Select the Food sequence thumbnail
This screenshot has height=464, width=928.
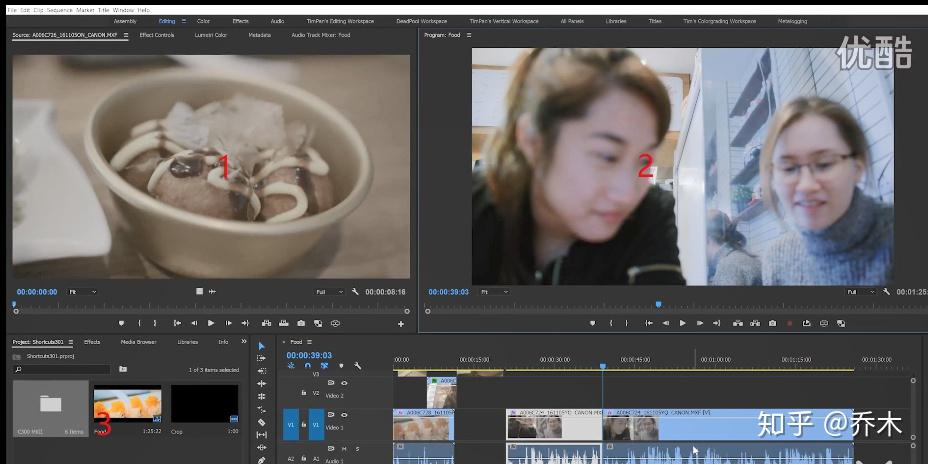pos(127,404)
